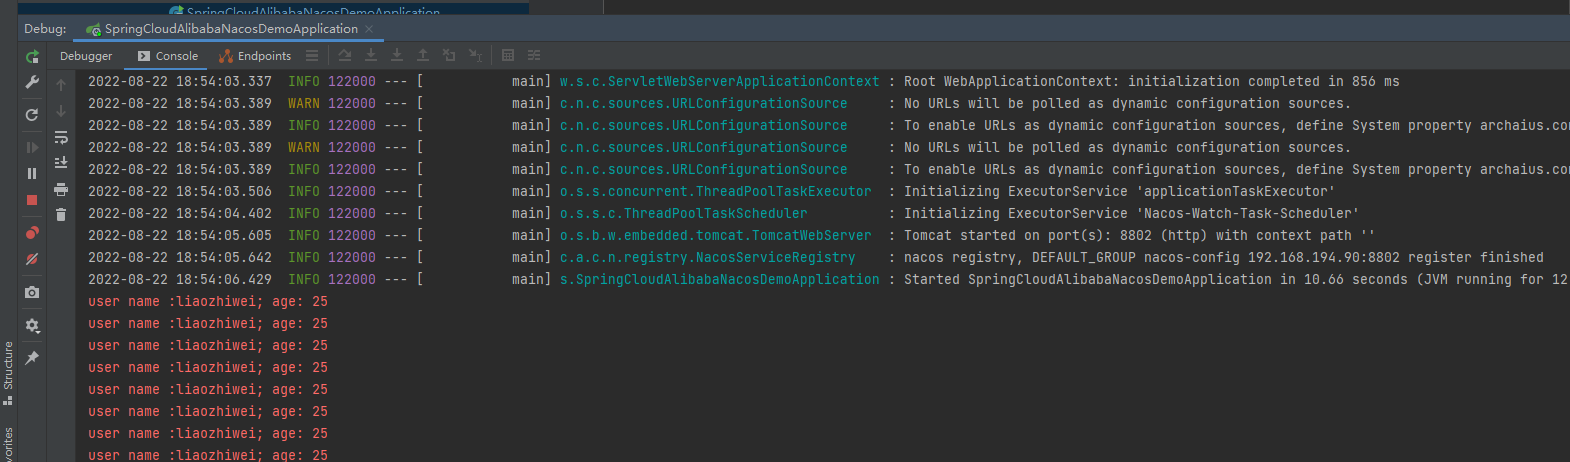Click 'Initializing ExecutorService applicationTaskExecutor' message
1570x462 pixels.
1119,191
